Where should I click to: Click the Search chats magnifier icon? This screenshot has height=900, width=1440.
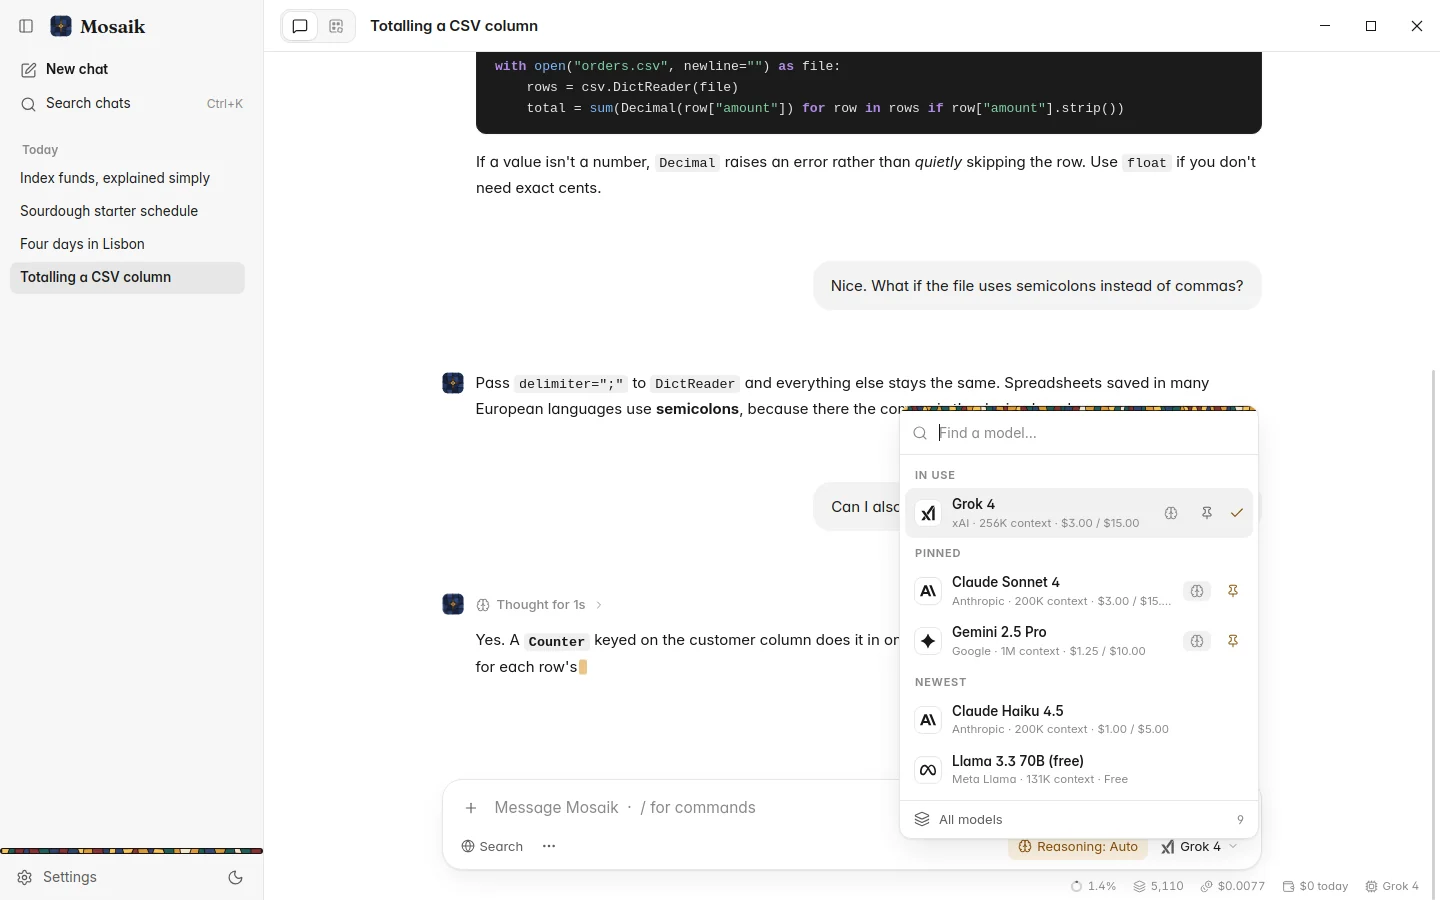[29, 104]
